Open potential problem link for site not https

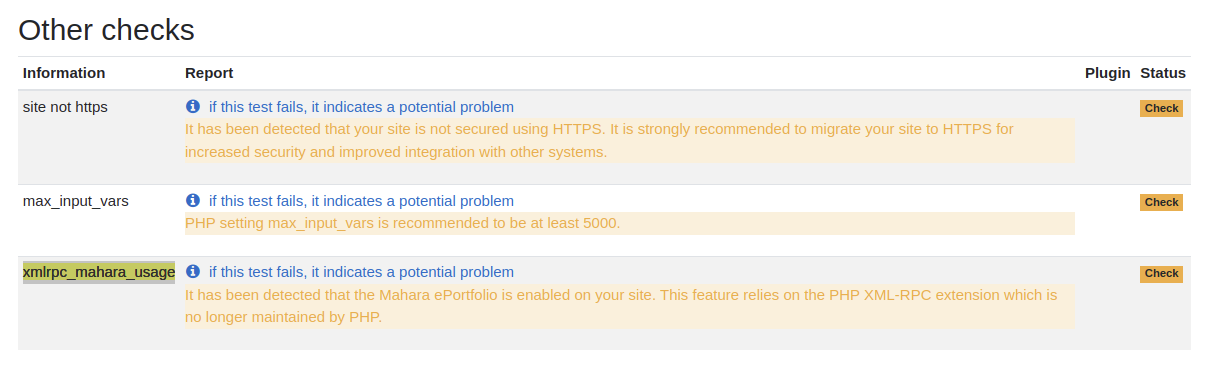tap(361, 107)
